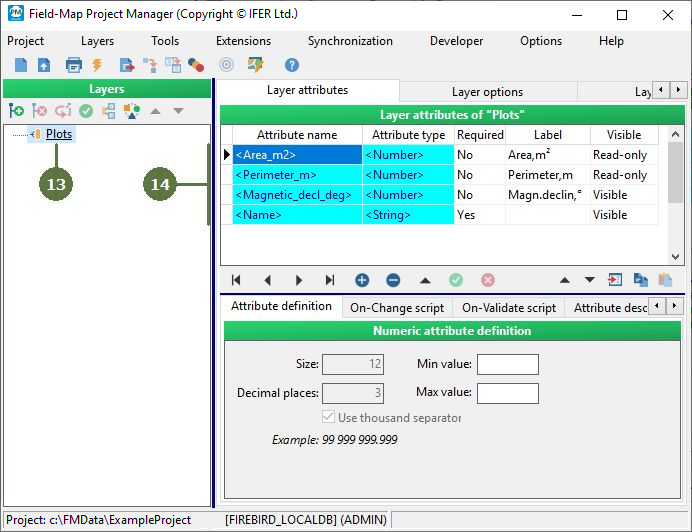Viewport: 692px width, 532px height.
Task: Jump to first attribute record
Action: (236, 281)
